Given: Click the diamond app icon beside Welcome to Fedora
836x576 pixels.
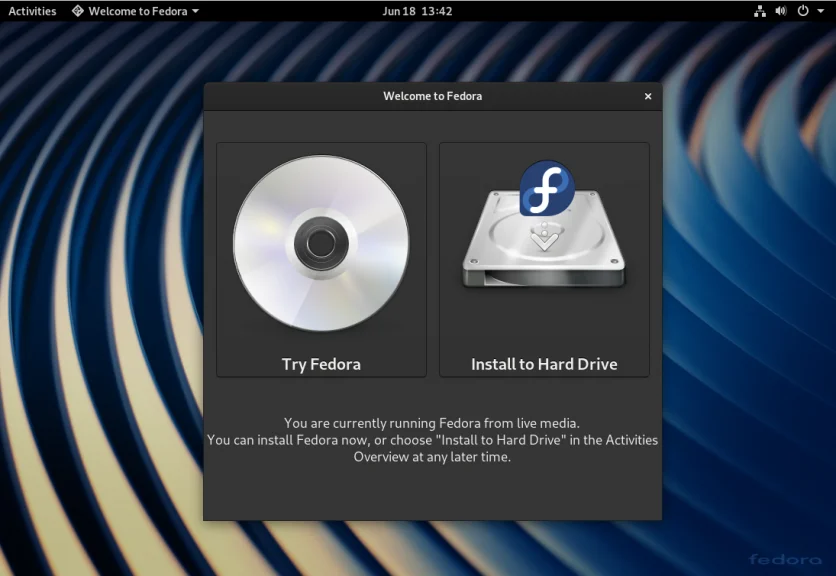Looking at the screenshot, I should 78,11.
